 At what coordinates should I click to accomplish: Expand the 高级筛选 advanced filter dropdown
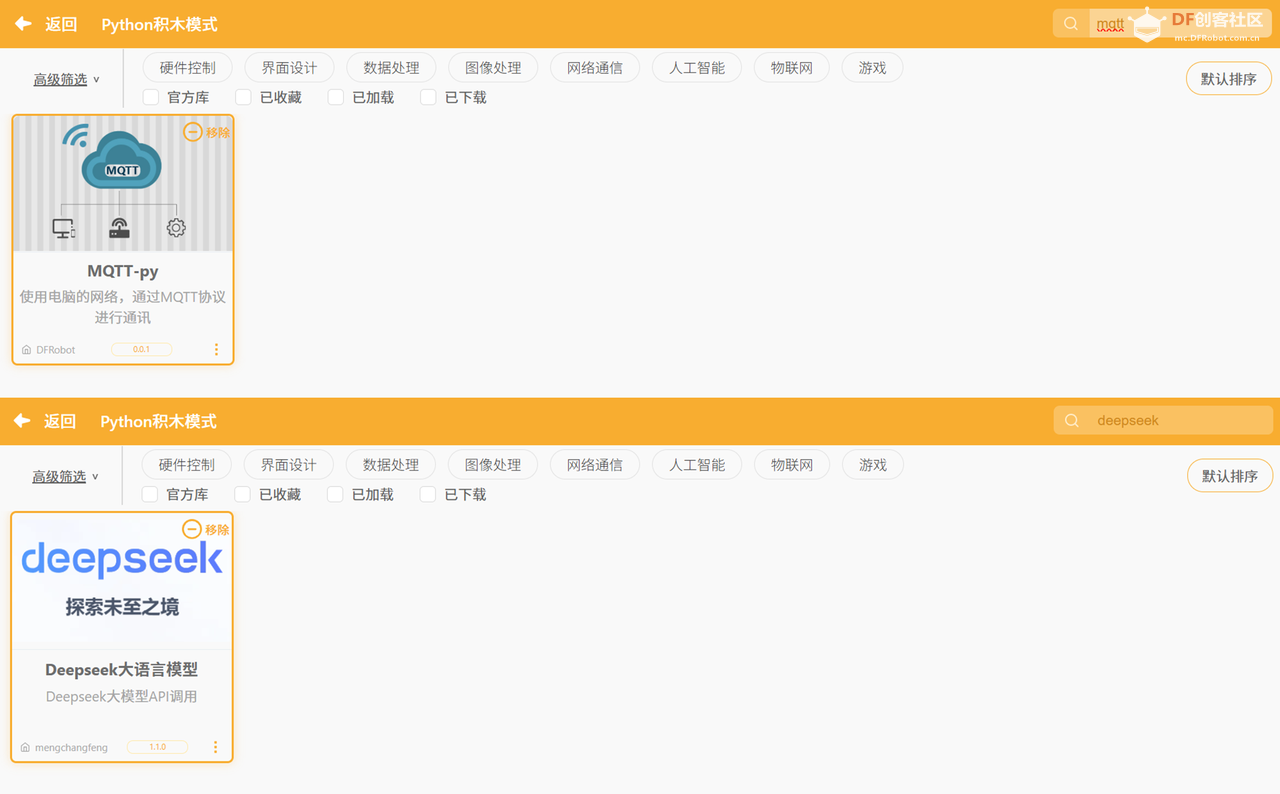click(x=66, y=78)
